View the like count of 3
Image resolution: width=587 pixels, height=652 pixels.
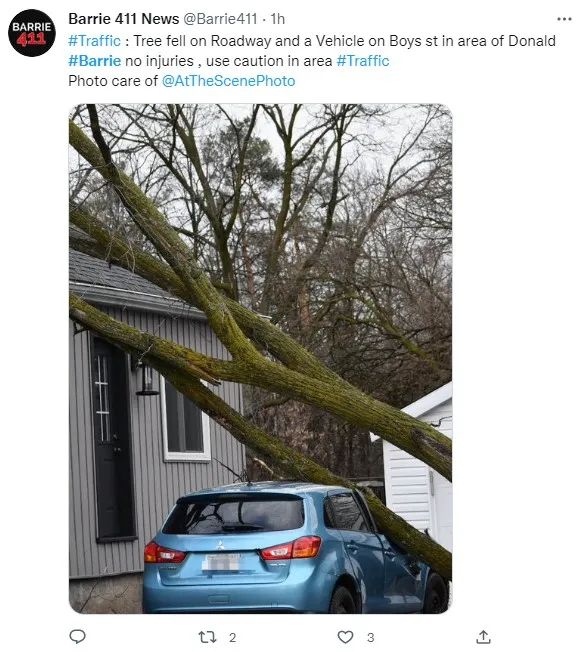pyautogui.click(x=370, y=637)
